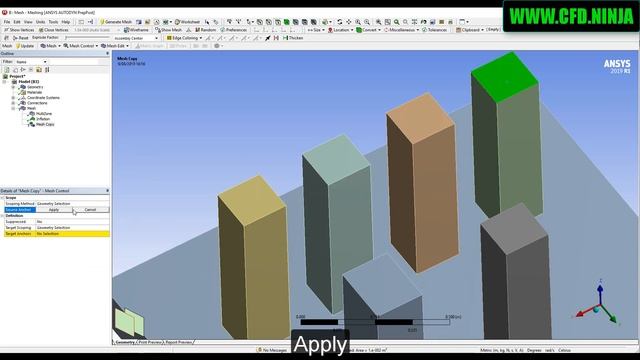Viewport: 640px width, 360px height.
Task: Open the Miscellaneous dropdown
Action: (x=402, y=30)
